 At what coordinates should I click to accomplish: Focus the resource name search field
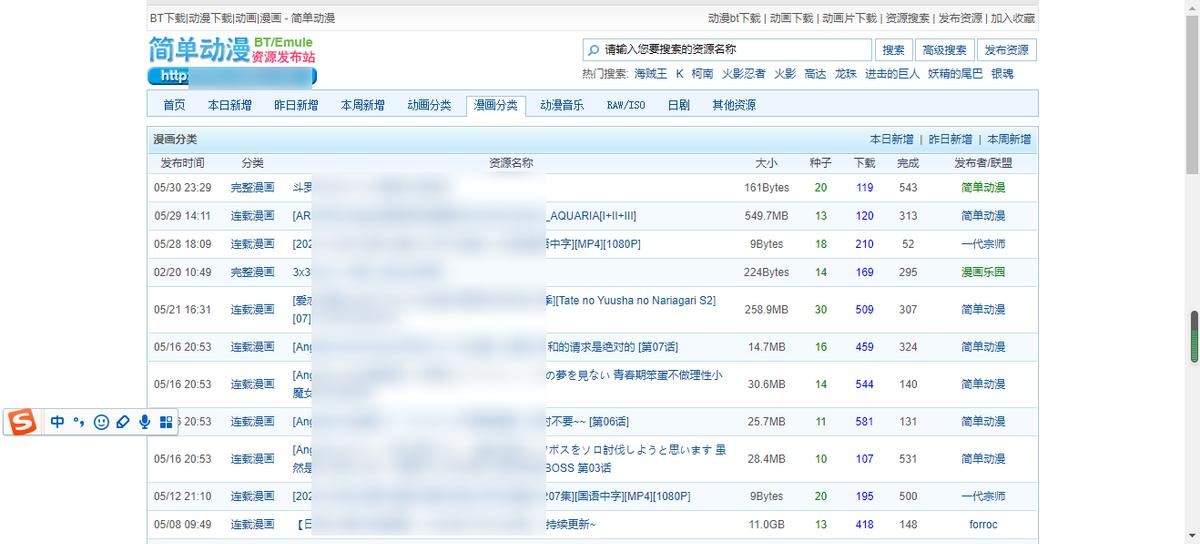tap(735, 50)
